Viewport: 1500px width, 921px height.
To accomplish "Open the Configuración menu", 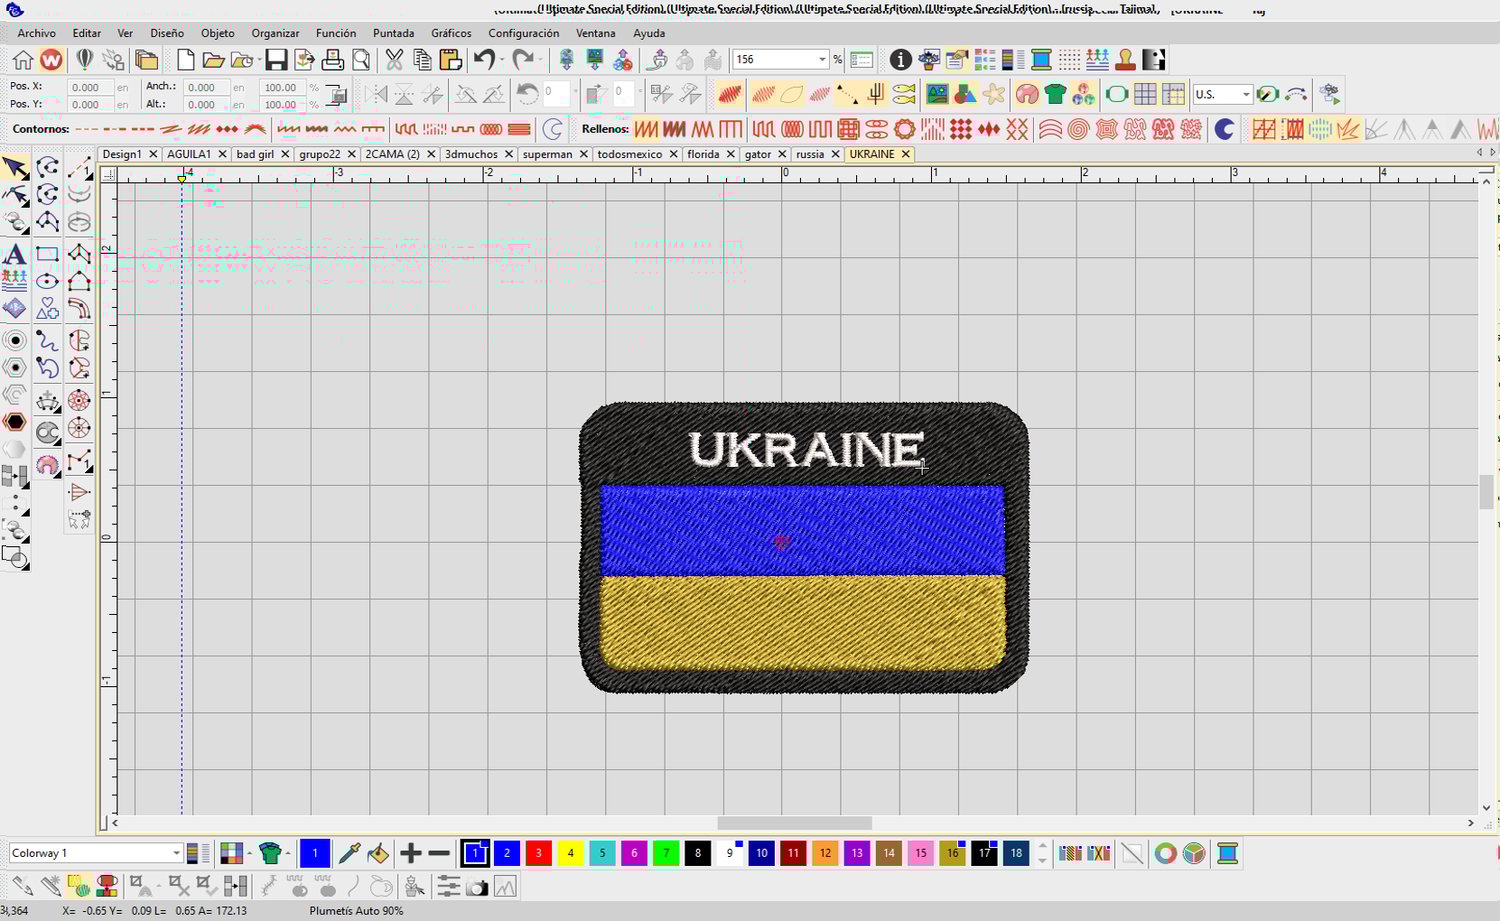I will click(523, 33).
